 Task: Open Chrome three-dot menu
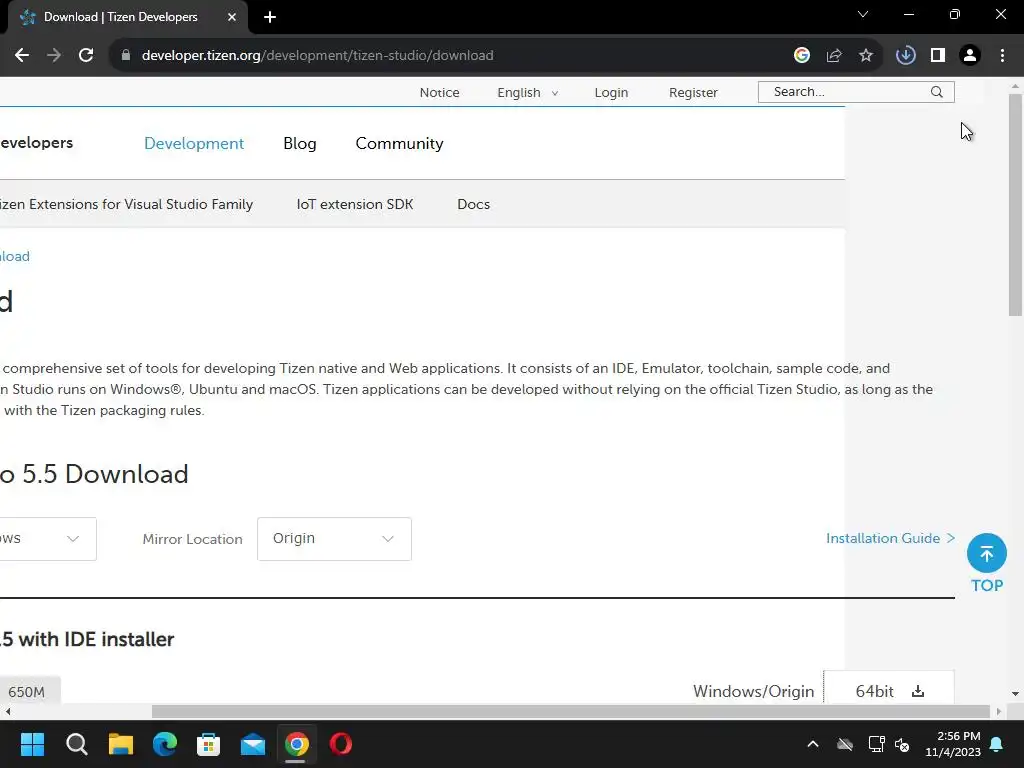click(x=1002, y=56)
